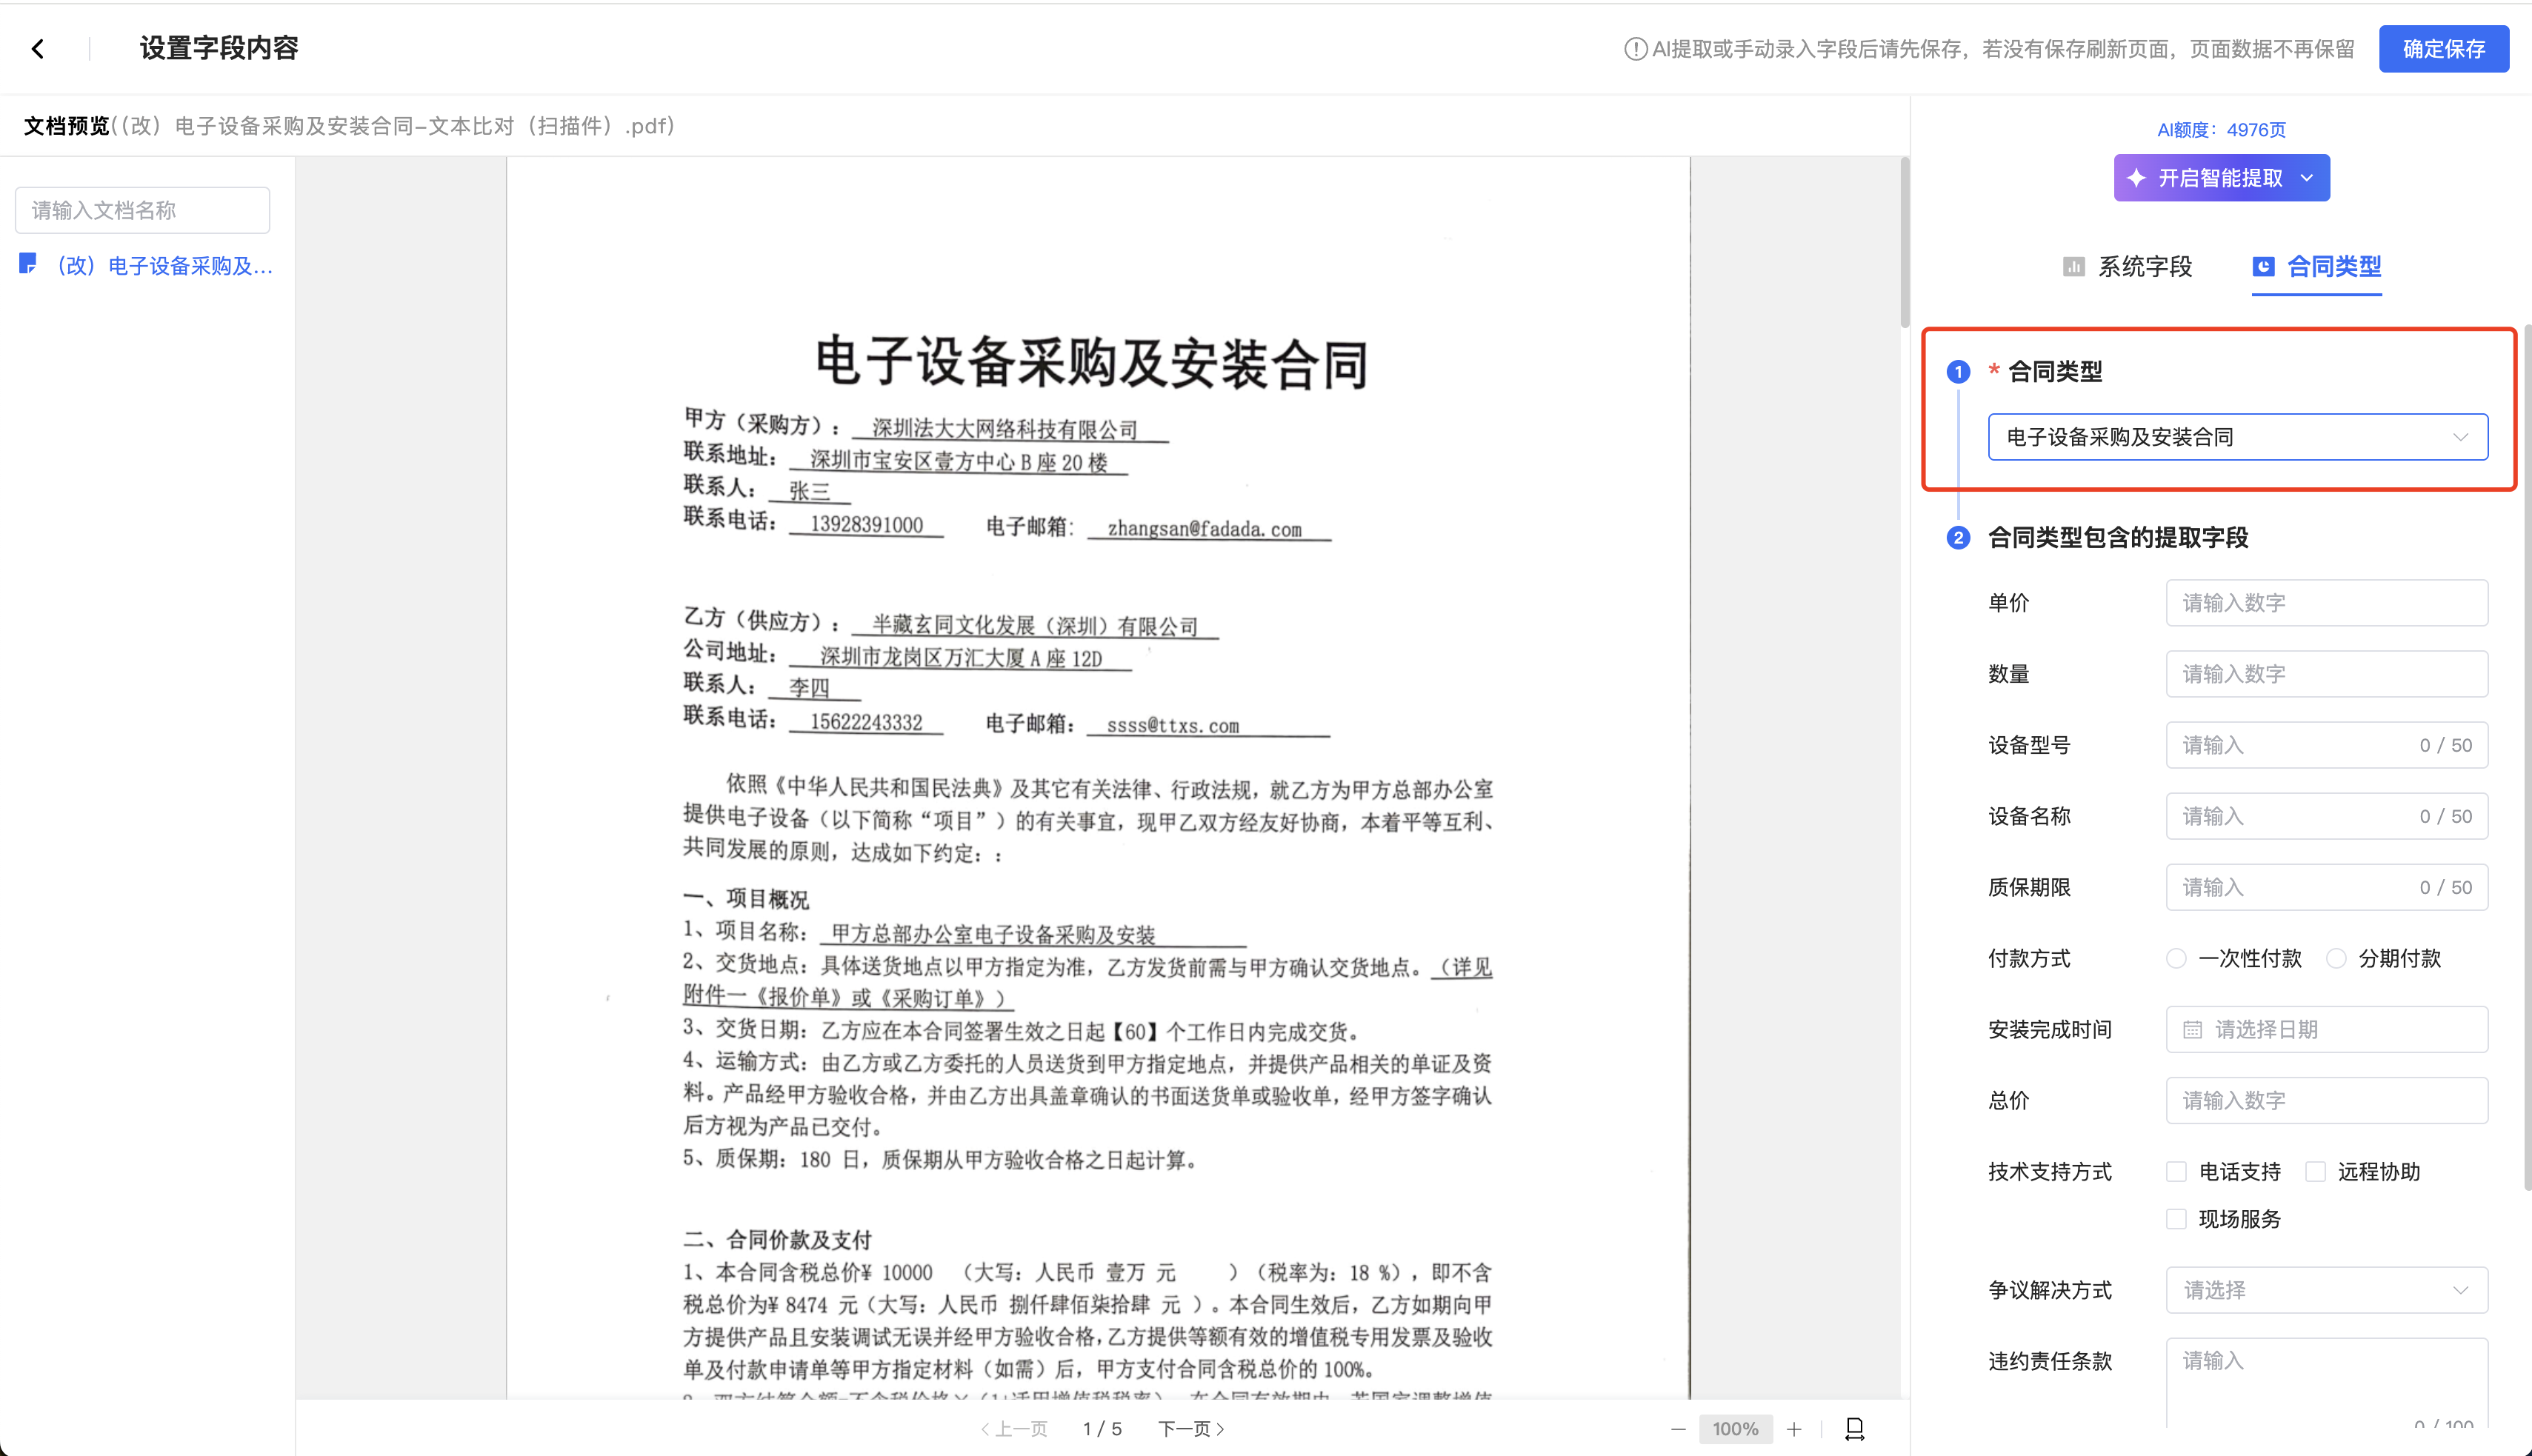Click the back arrow icon
The width and height of the screenshot is (2532, 1456).
38,49
